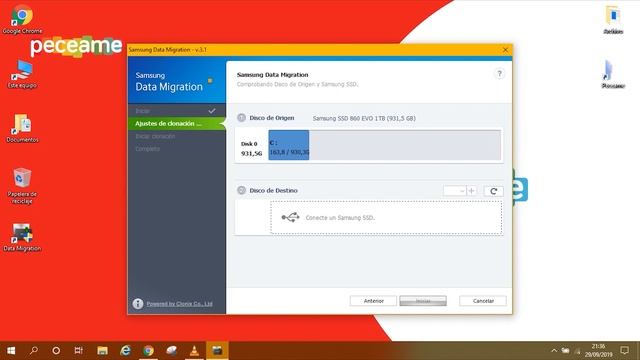Image resolution: width=640 pixels, height=360 pixels.
Task: Open the Documentos desktop folder
Action: 22,128
